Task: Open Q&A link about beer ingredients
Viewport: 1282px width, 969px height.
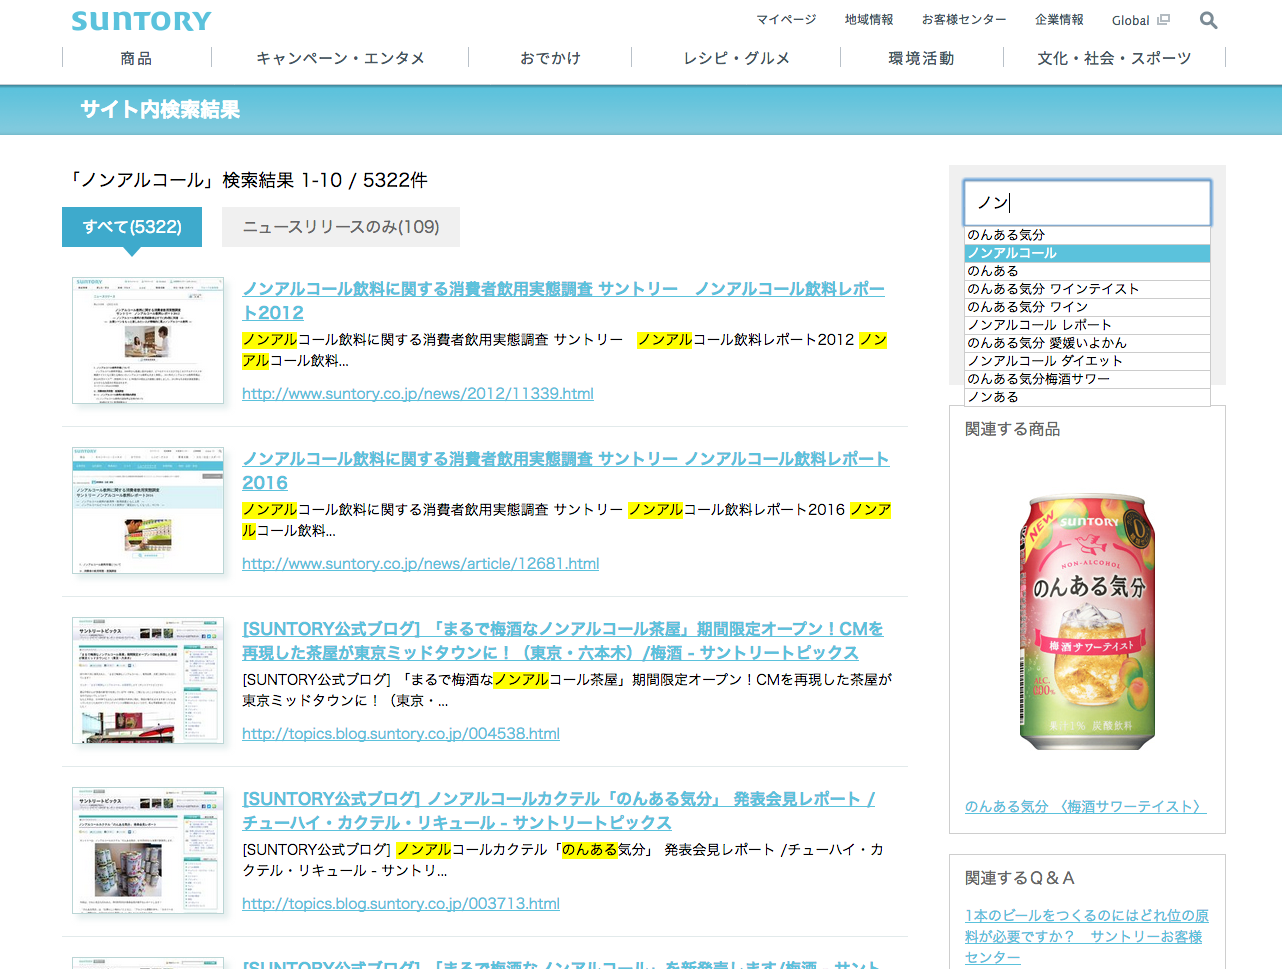Action: 1087,936
